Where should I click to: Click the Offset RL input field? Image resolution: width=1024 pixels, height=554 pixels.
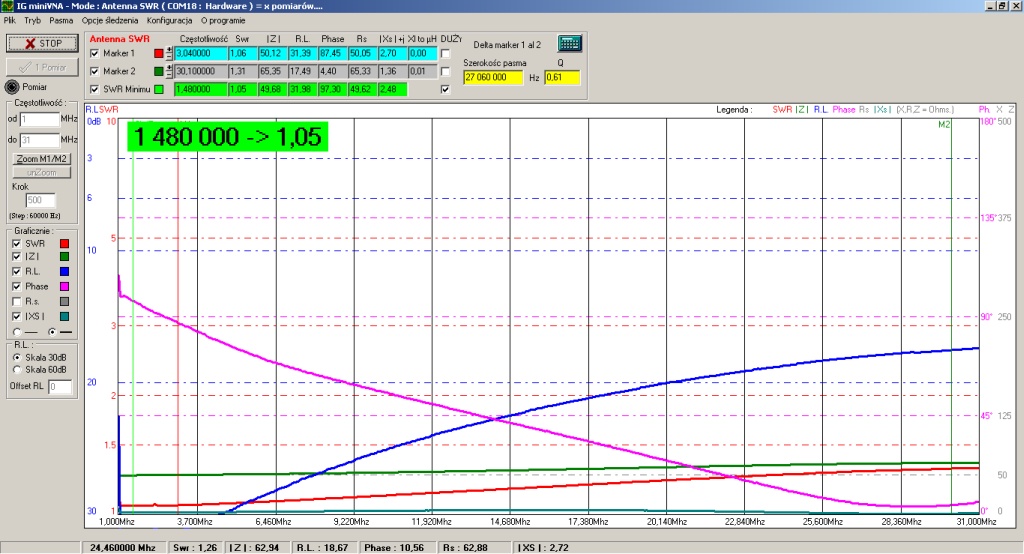(59, 386)
